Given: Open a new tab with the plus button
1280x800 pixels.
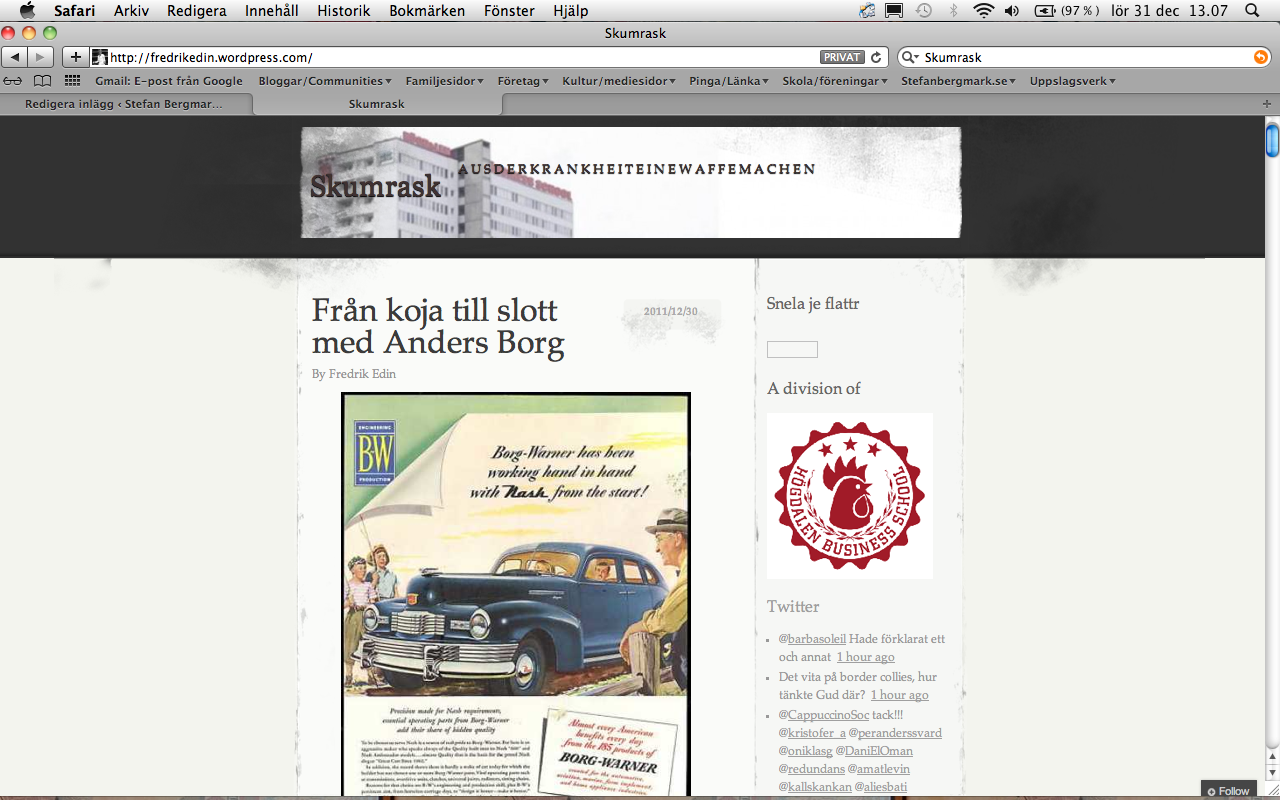Looking at the screenshot, I should pos(1267,104).
